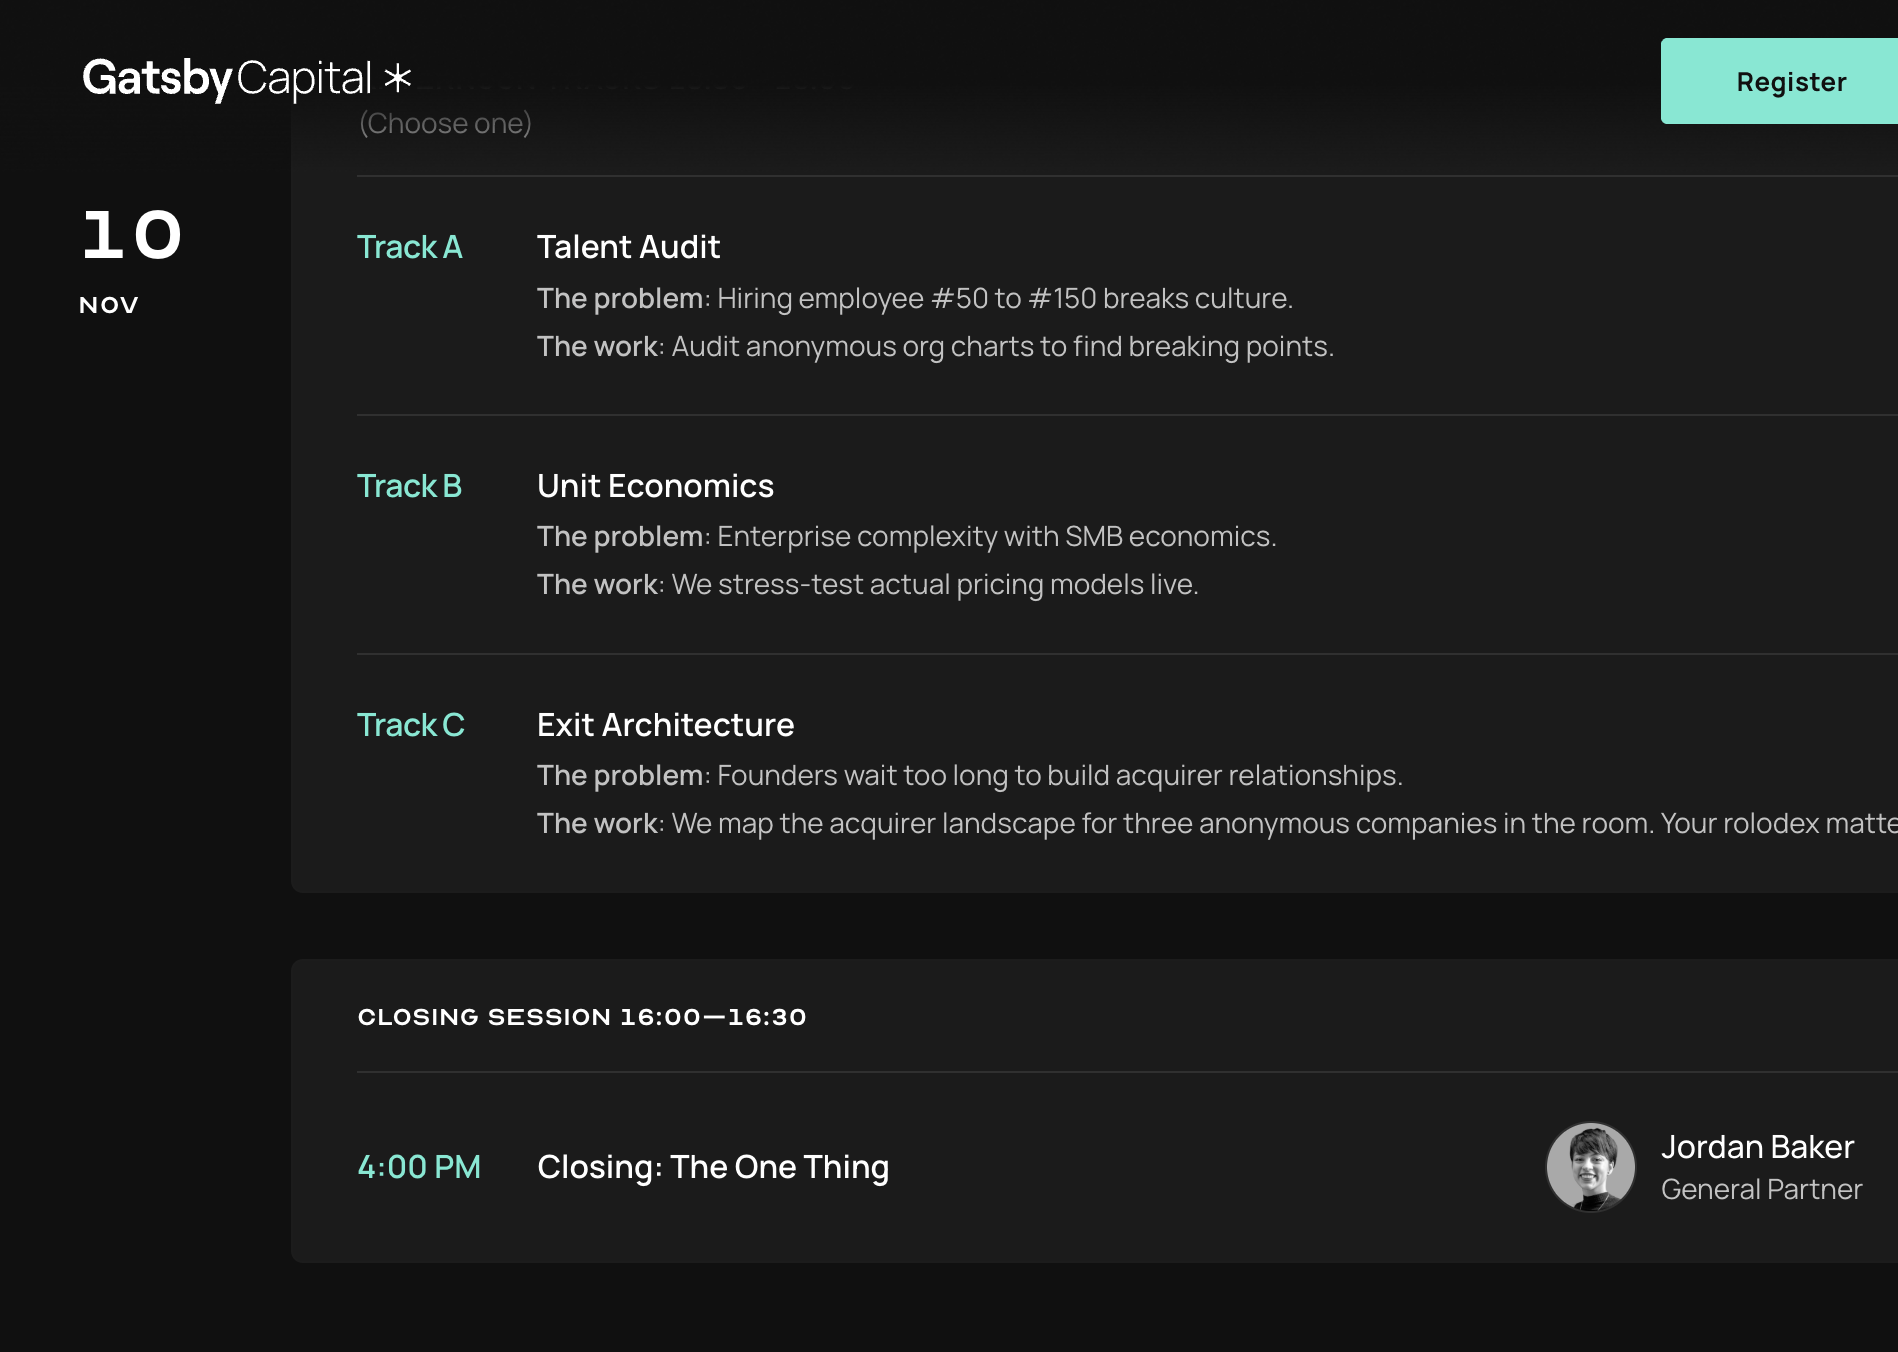The image size is (1898, 1352).
Task: Open the Talent Audit session details
Action: point(628,247)
